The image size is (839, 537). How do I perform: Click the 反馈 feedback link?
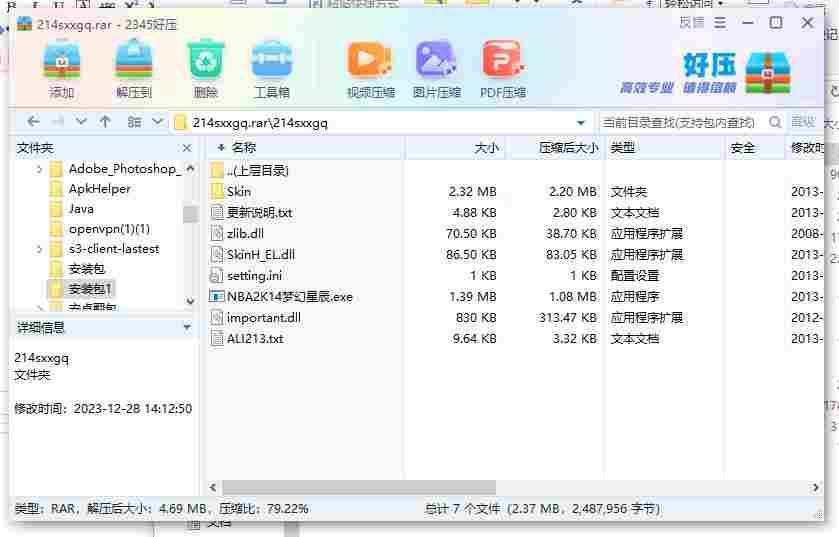pyautogui.click(x=692, y=23)
